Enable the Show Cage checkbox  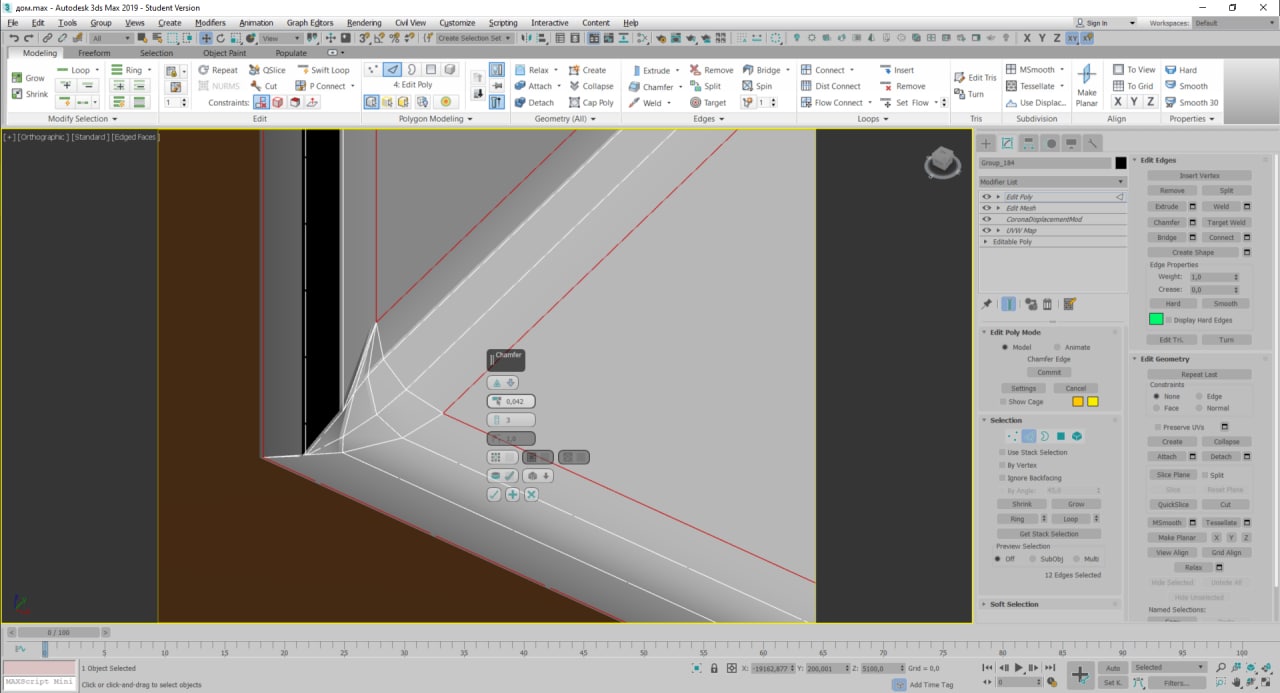pos(1003,401)
